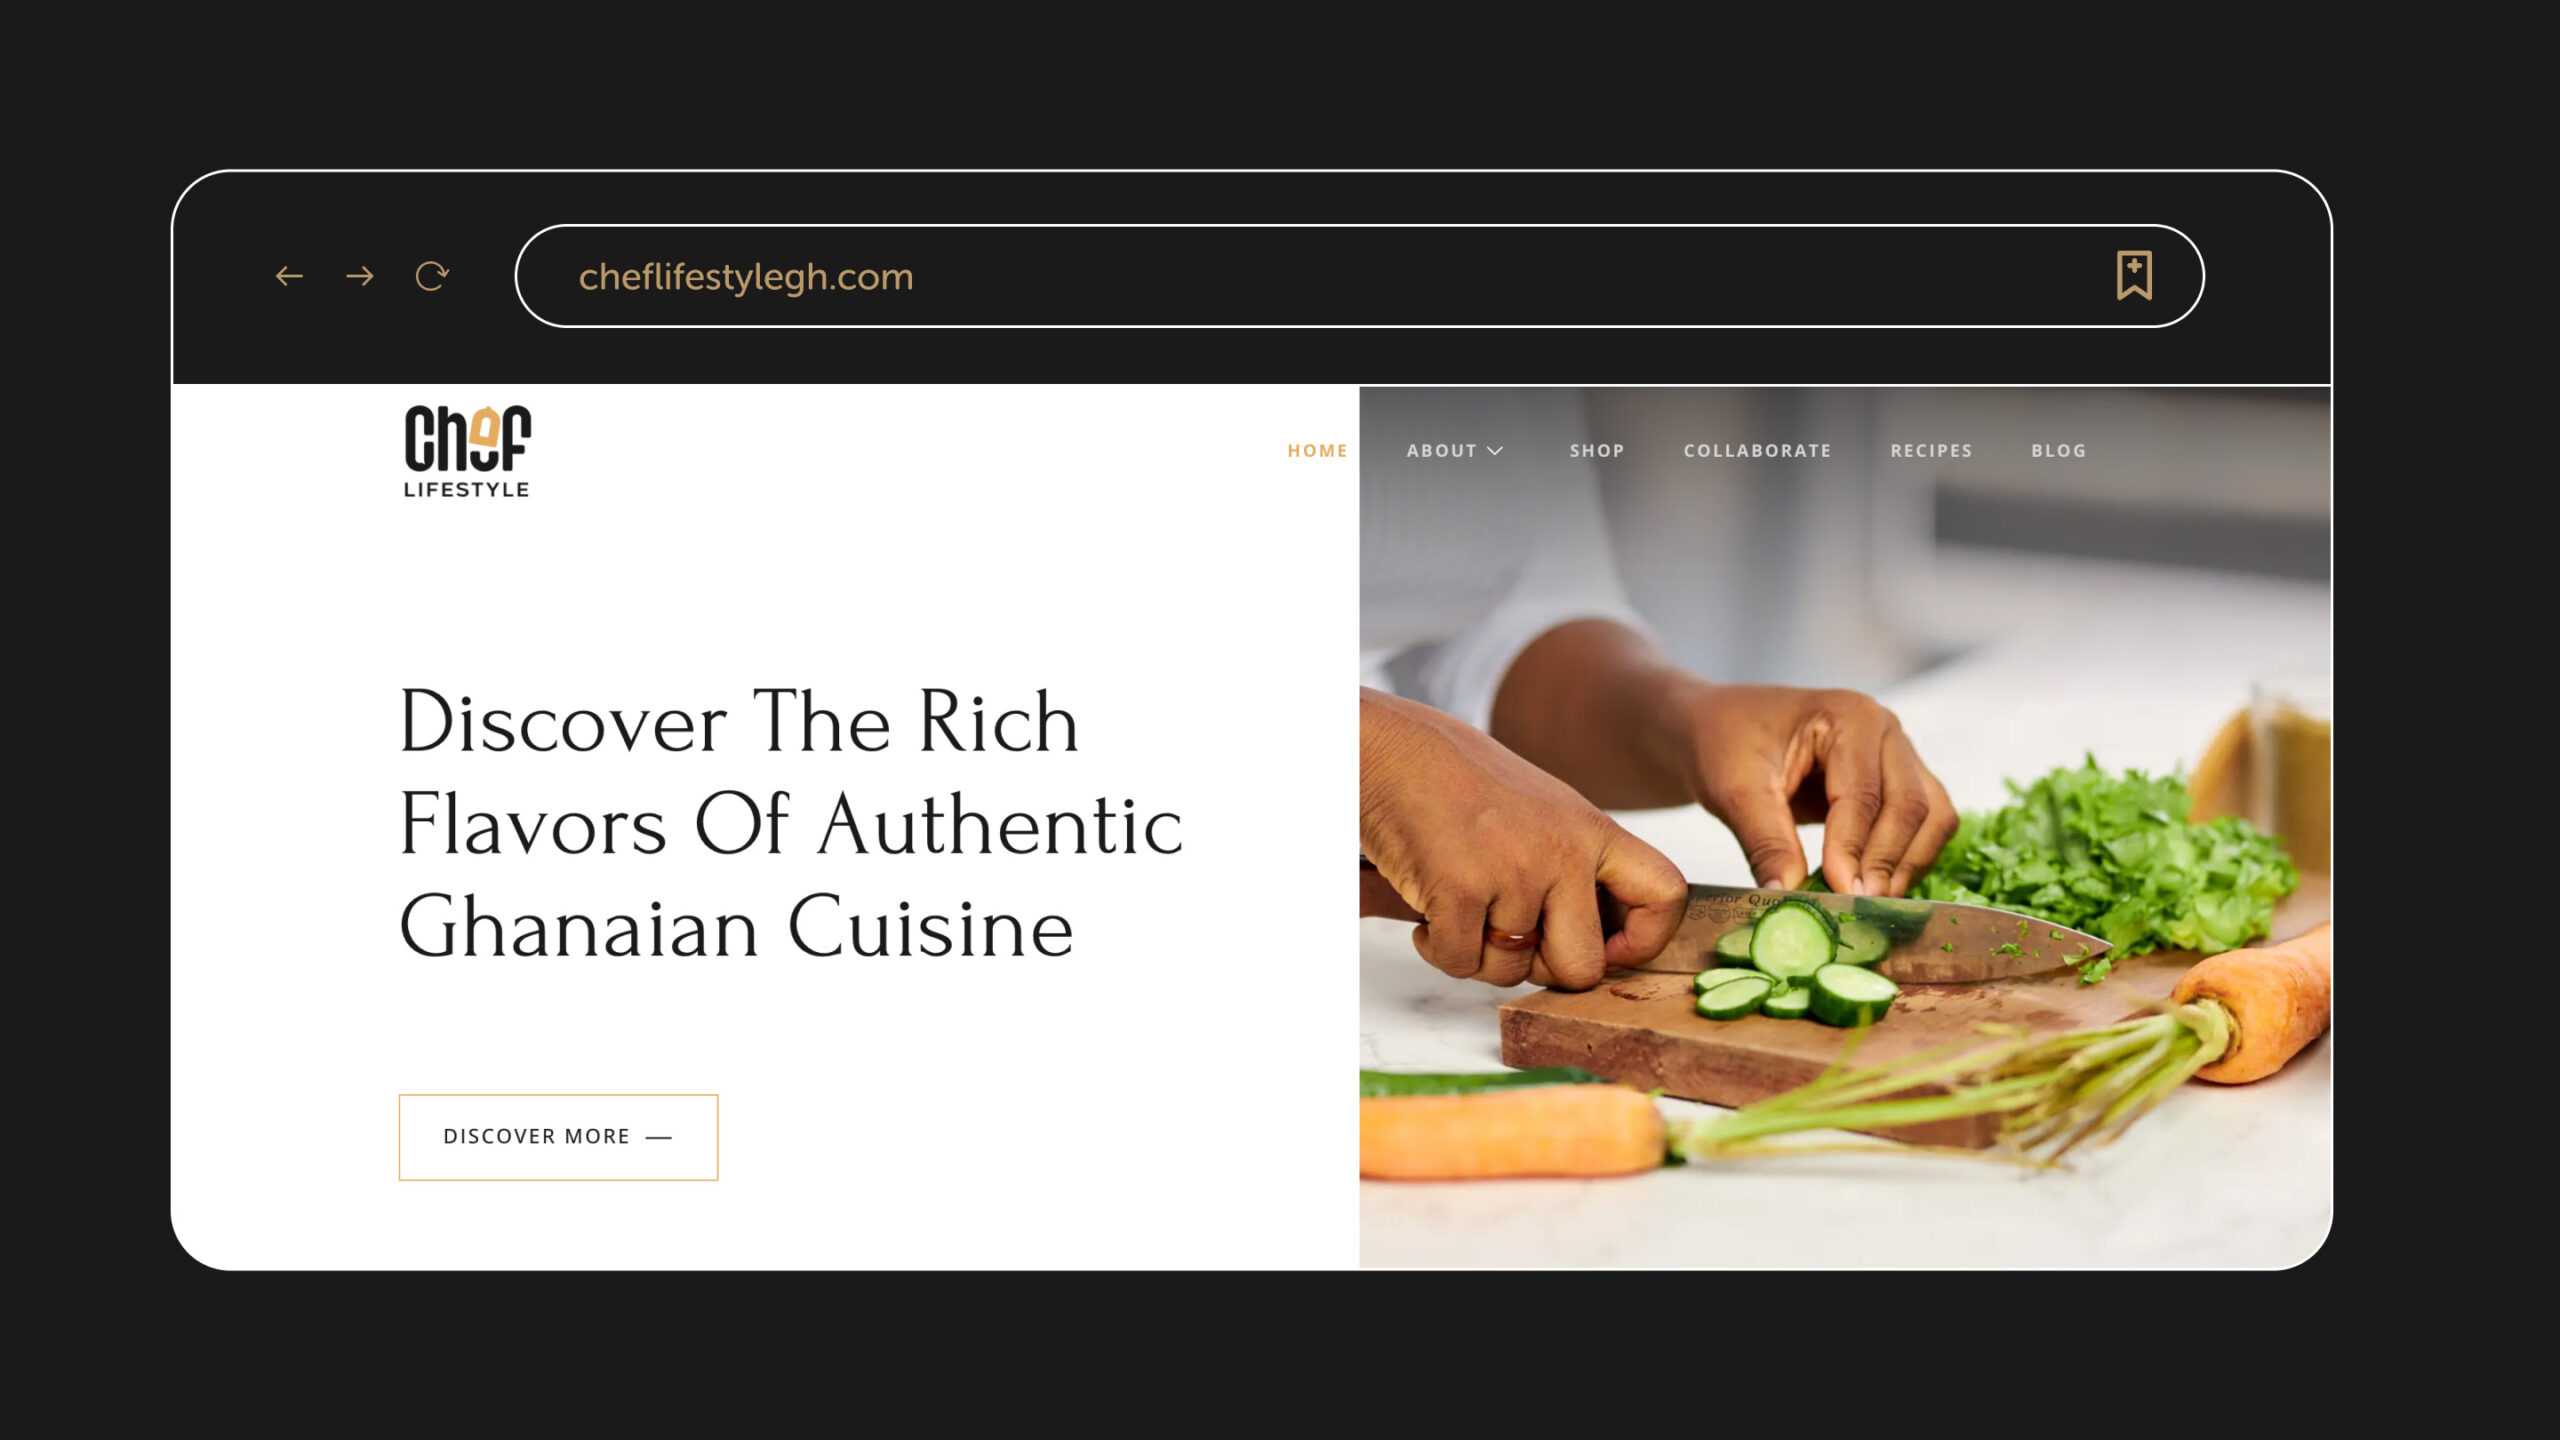Image resolution: width=2560 pixels, height=1440 pixels.
Task: Open the Shop page
Action: 1597,451
